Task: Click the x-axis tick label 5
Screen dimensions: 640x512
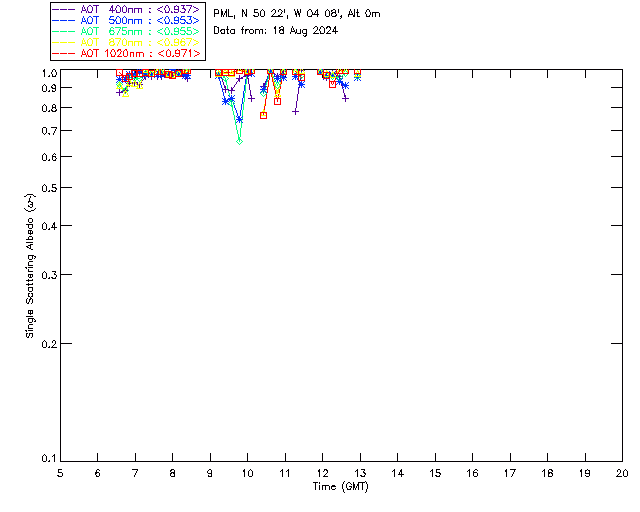Action: tap(60, 473)
